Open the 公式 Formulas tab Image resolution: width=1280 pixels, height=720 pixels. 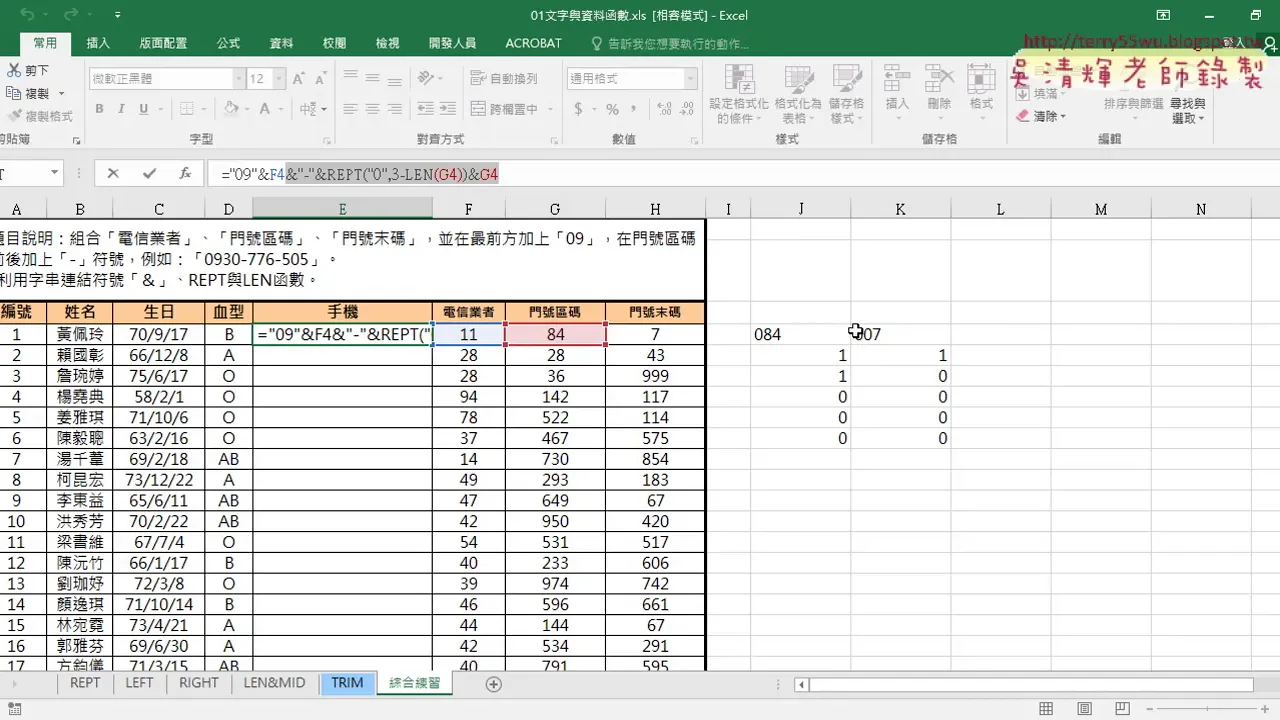(228, 43)
